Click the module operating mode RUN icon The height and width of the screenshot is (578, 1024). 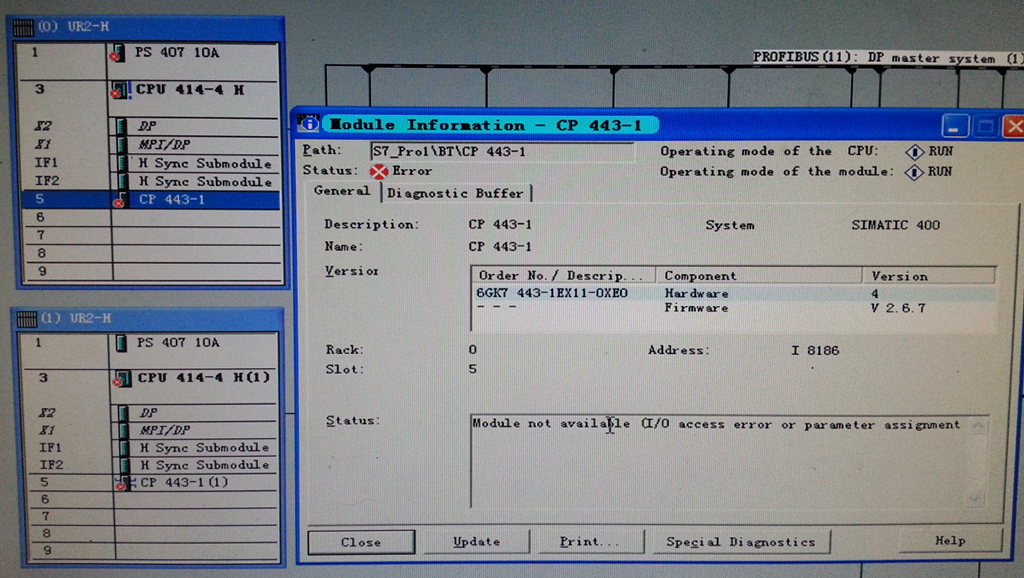(914, 172)
